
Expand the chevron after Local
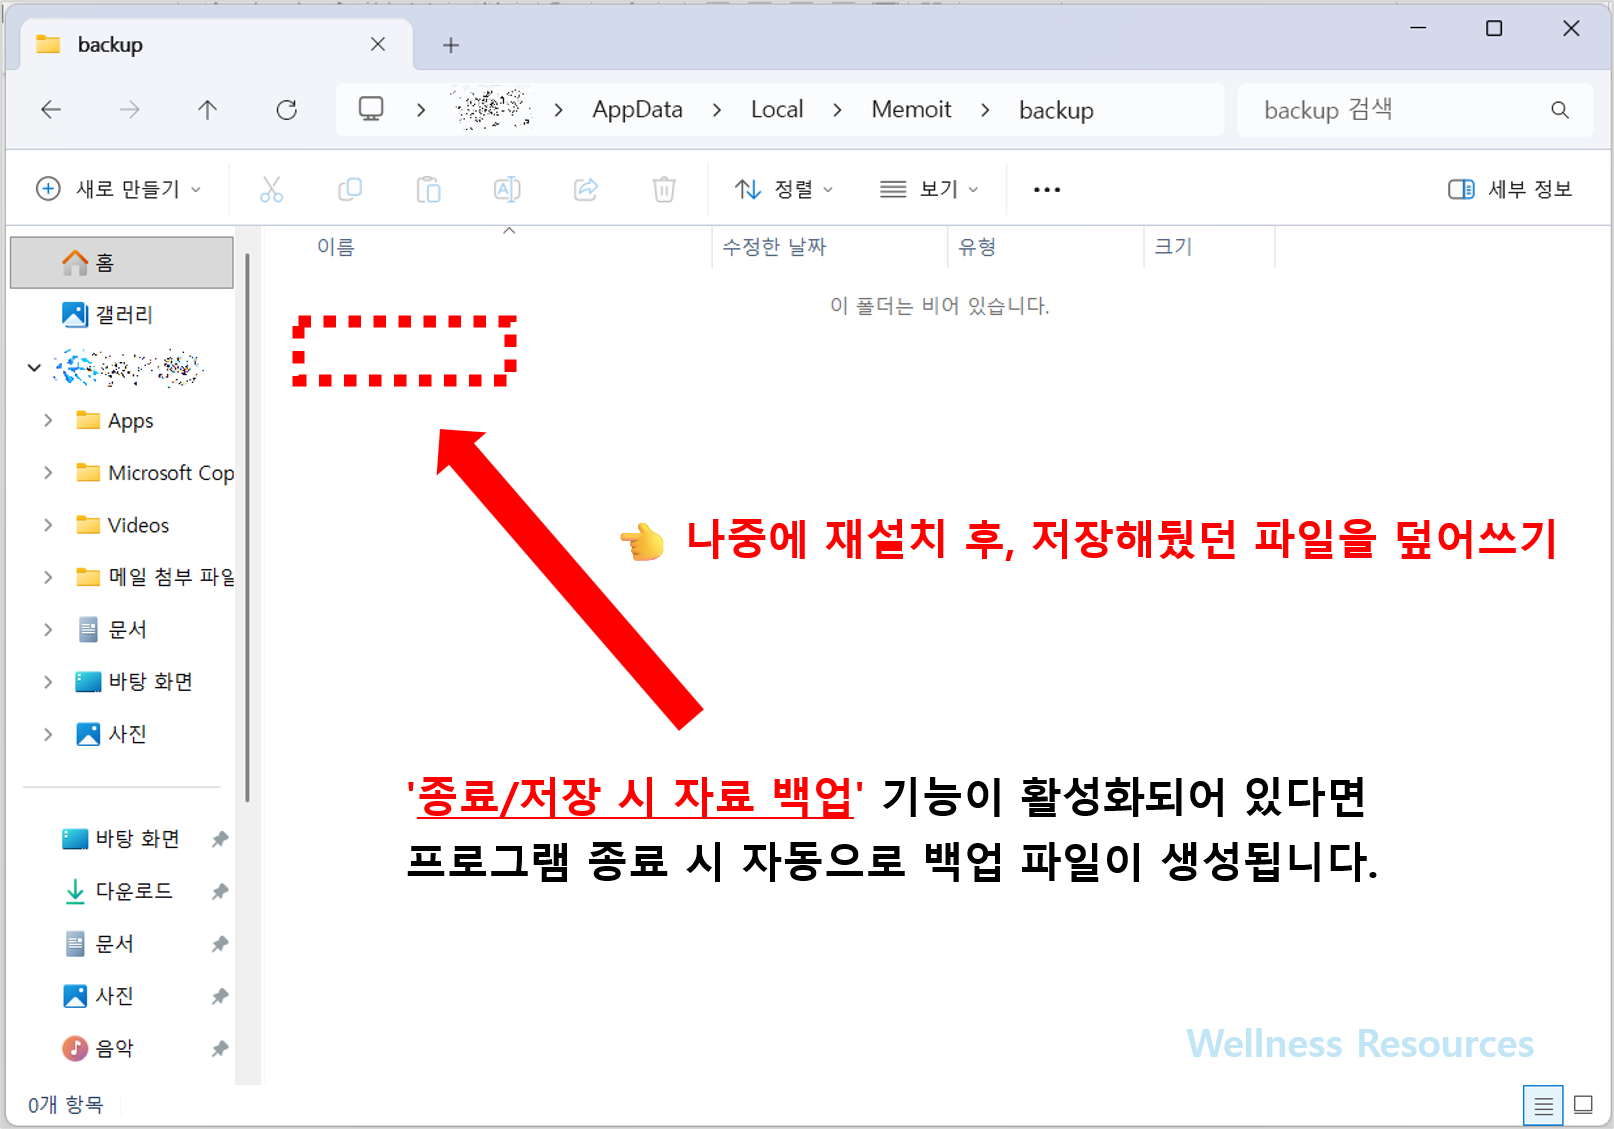tap(837, 110)
